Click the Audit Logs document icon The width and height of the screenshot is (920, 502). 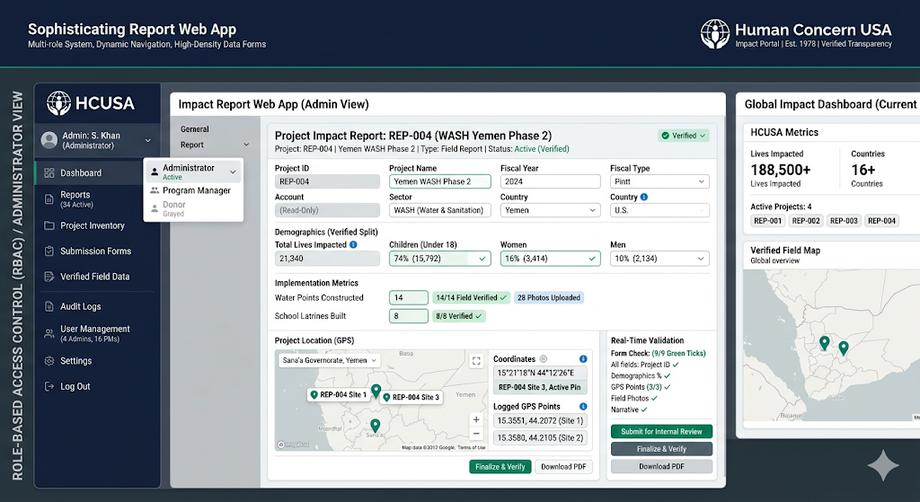tap(49, 306)
